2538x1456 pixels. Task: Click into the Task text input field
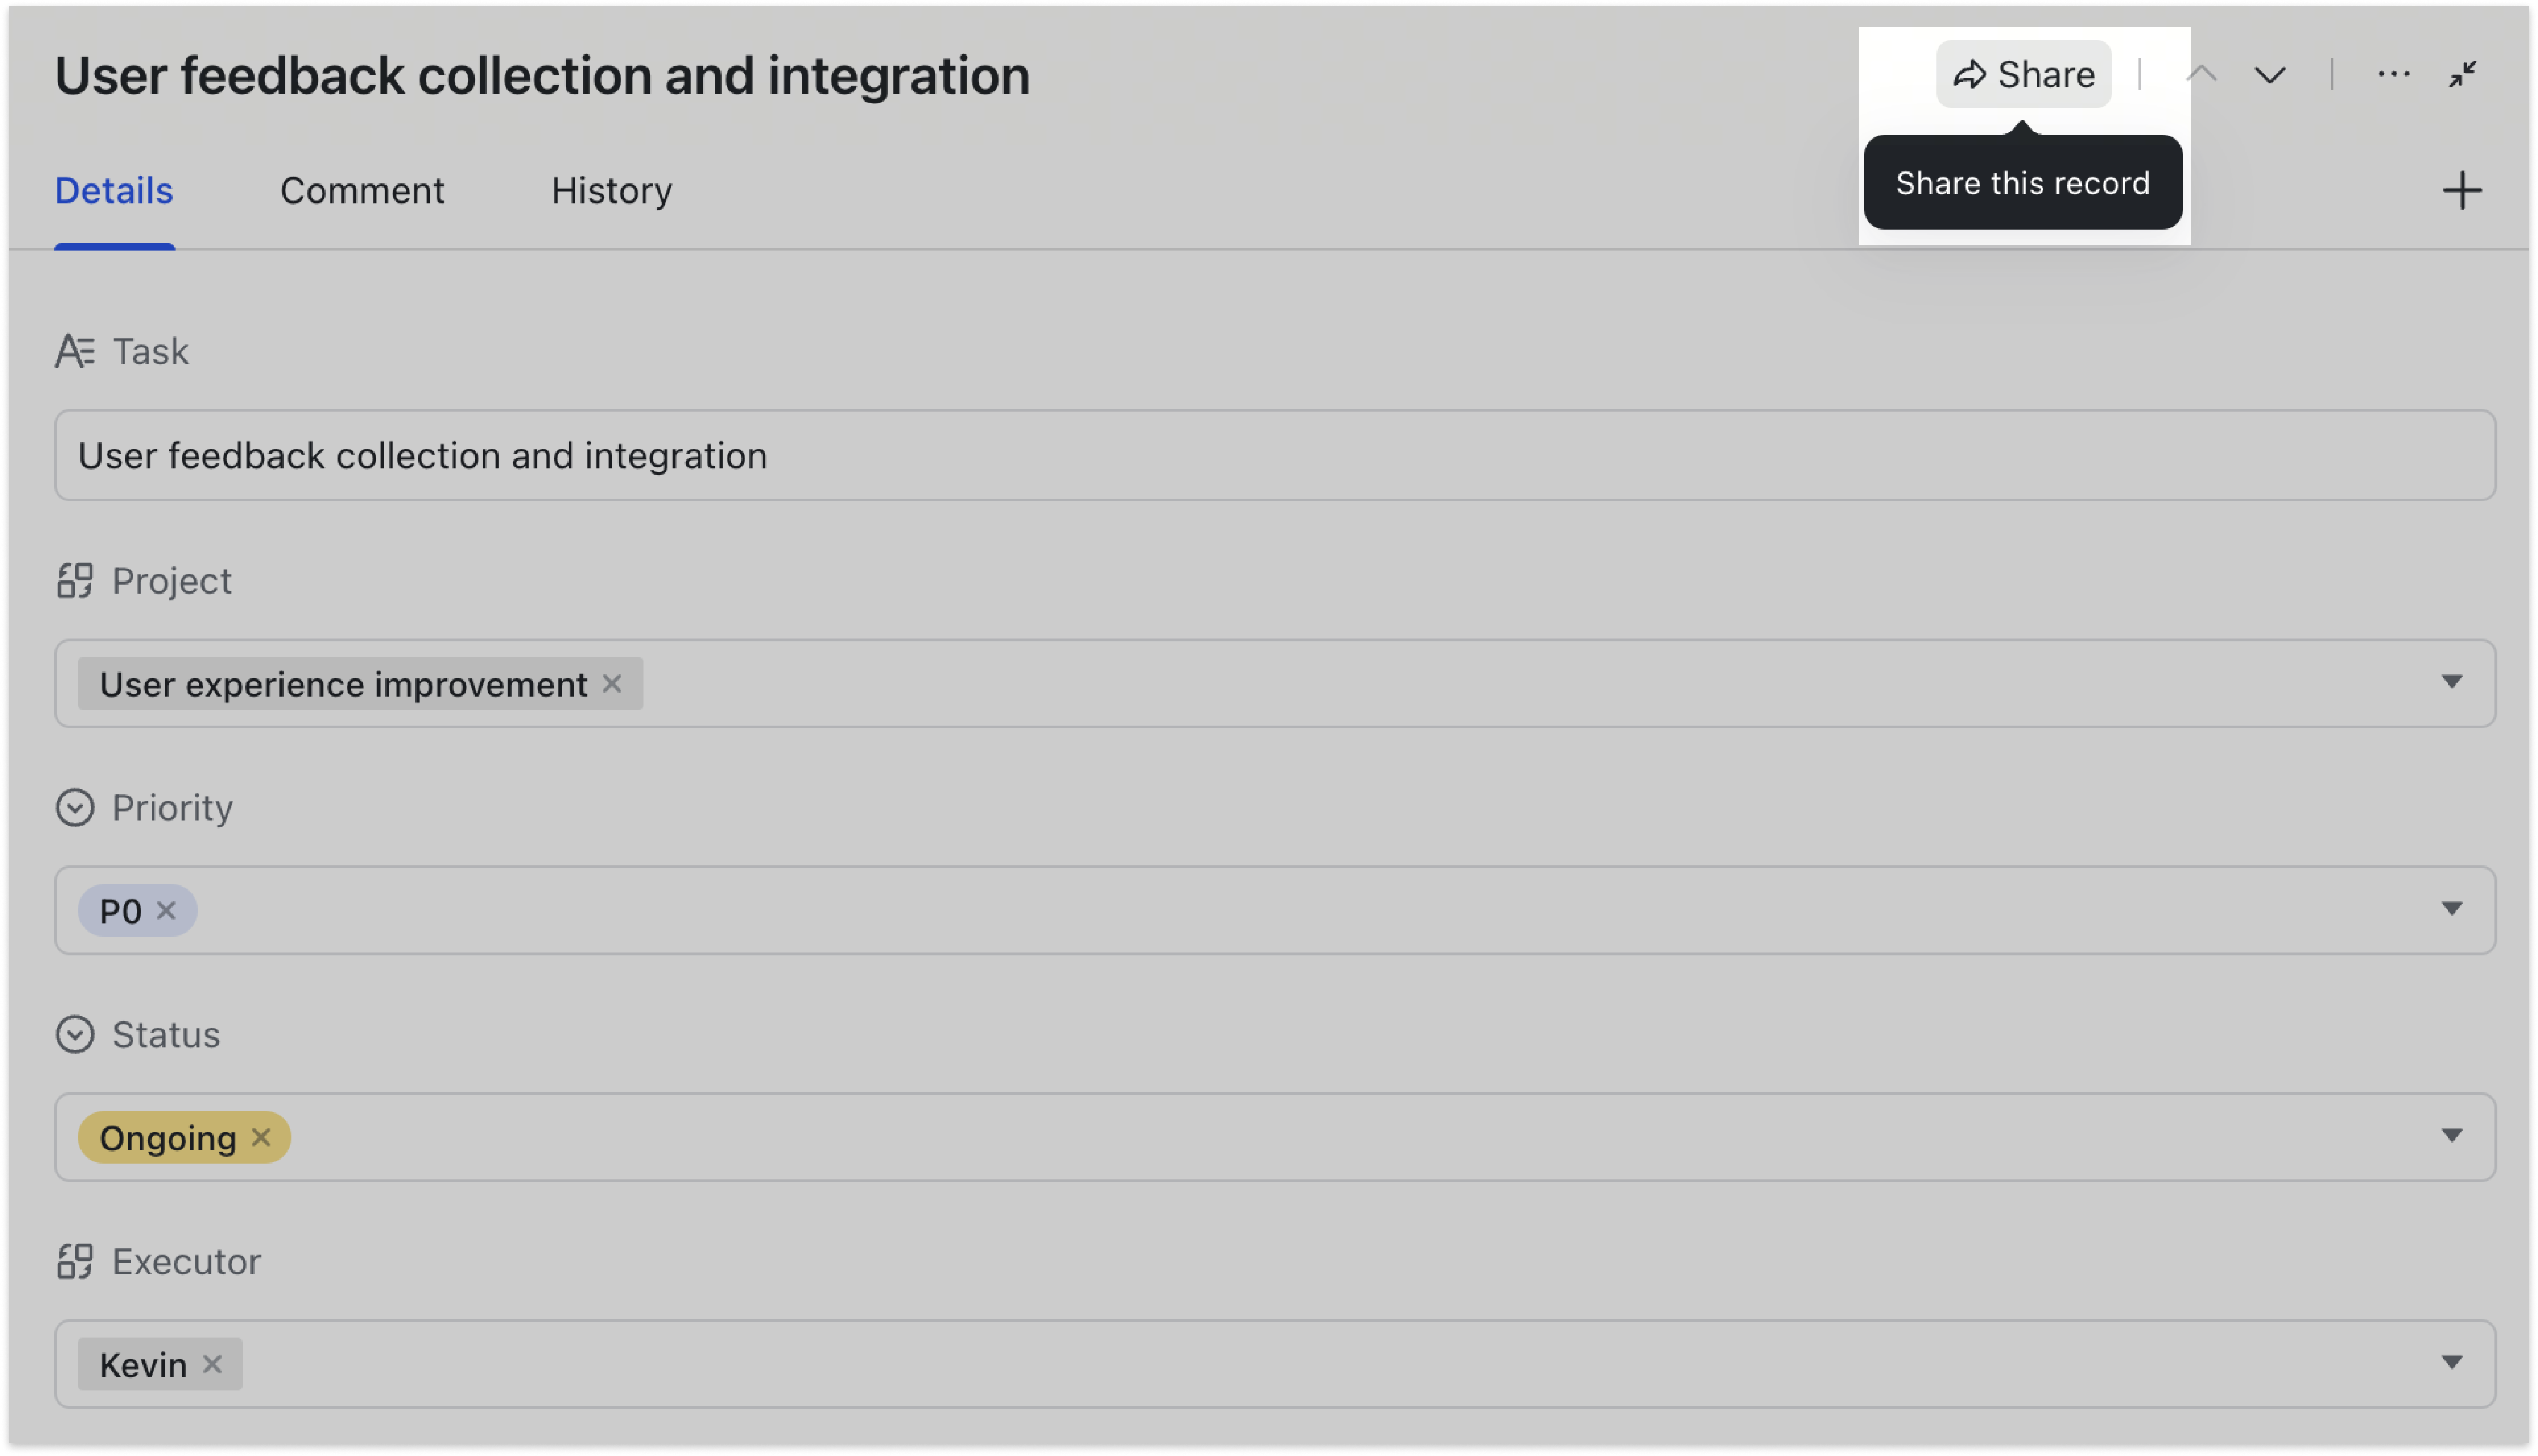click(1274, 455)
